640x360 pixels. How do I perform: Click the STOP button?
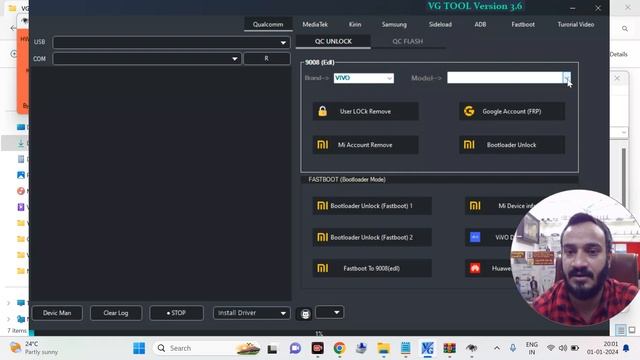tap(176, 313)
